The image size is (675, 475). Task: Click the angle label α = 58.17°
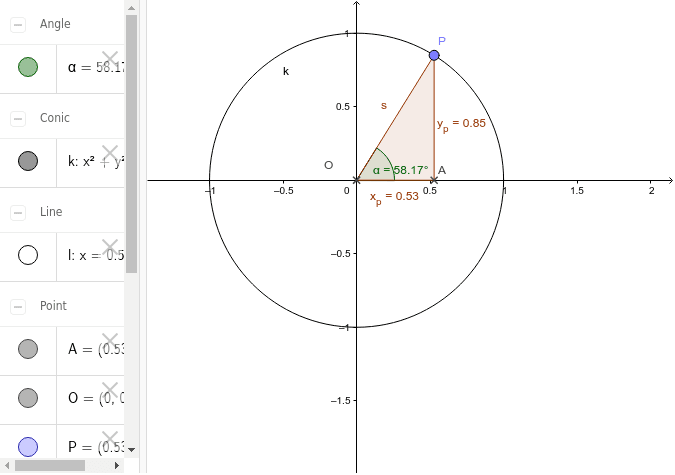pyautogui.click(x=401, y=170)
